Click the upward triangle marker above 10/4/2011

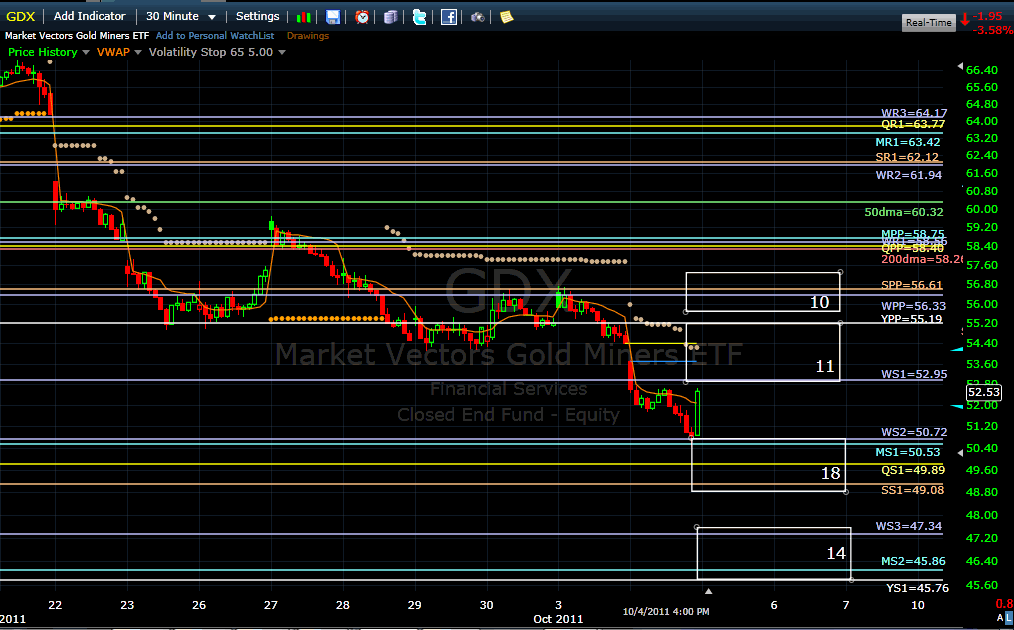(709, 591)
